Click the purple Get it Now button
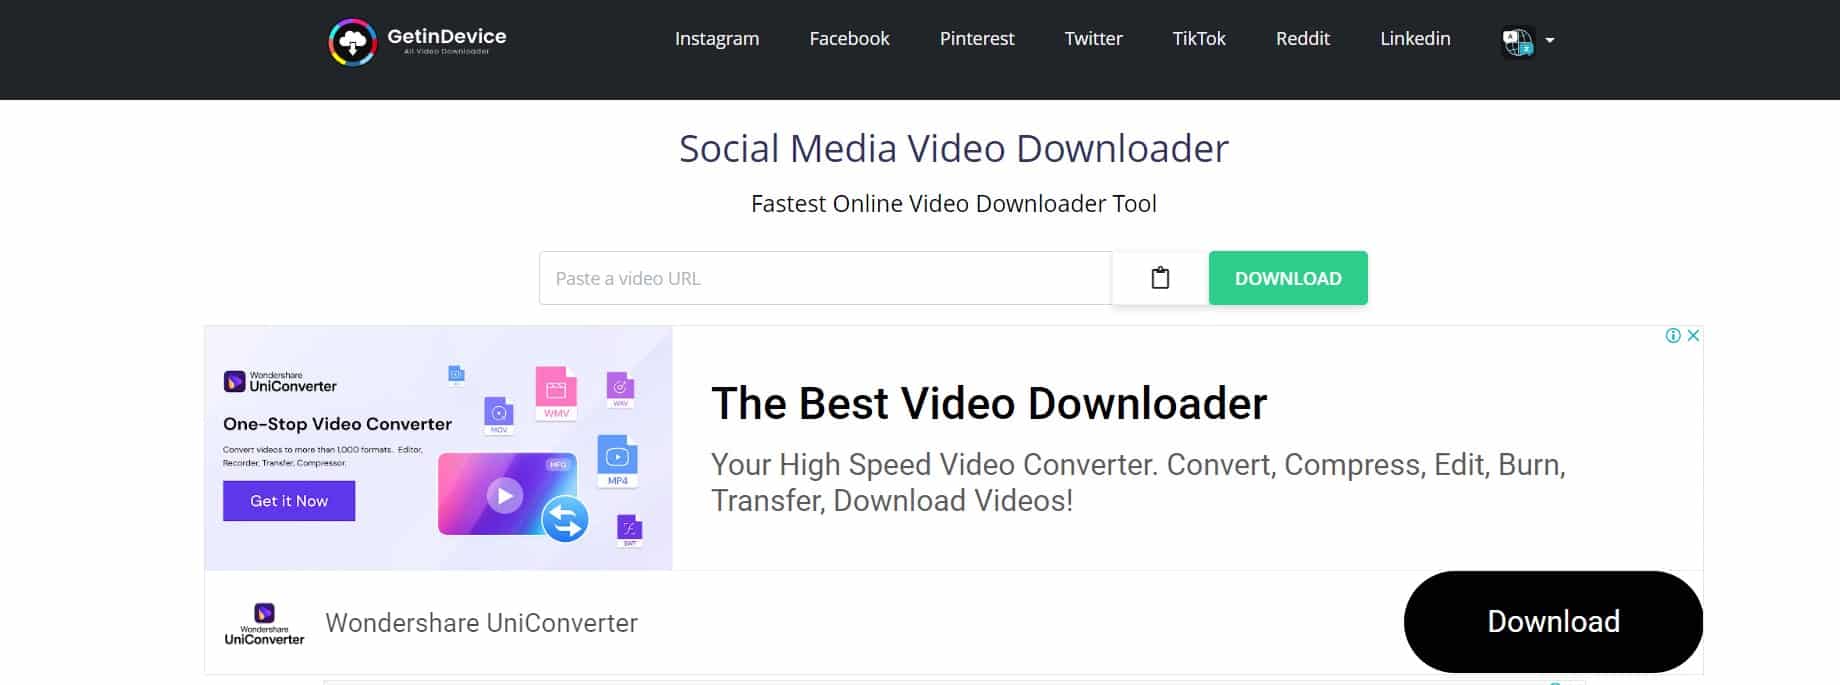 point(289,501)
